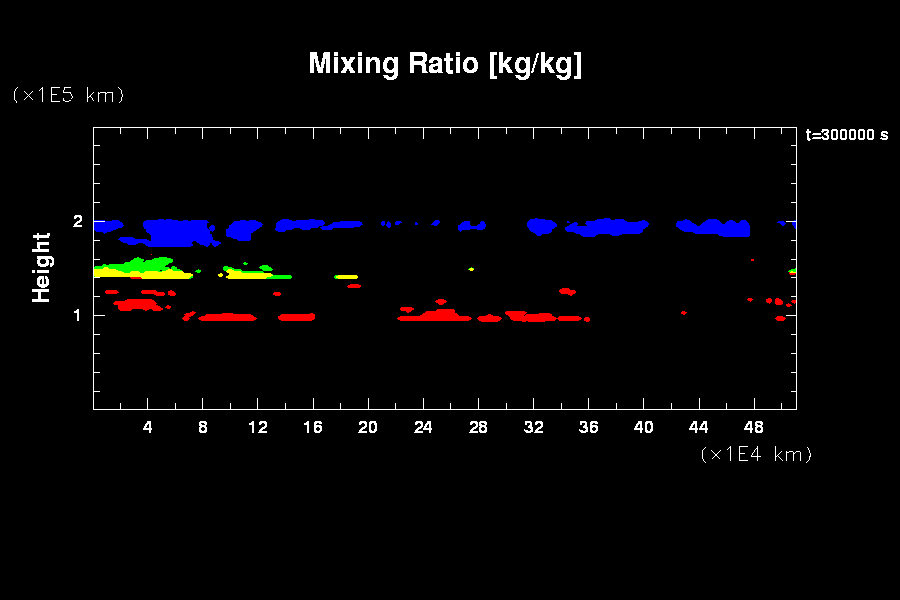Click the x-axis tick label 4
Image resolution: width=900 pixels, height=600 pixels.
148,427
